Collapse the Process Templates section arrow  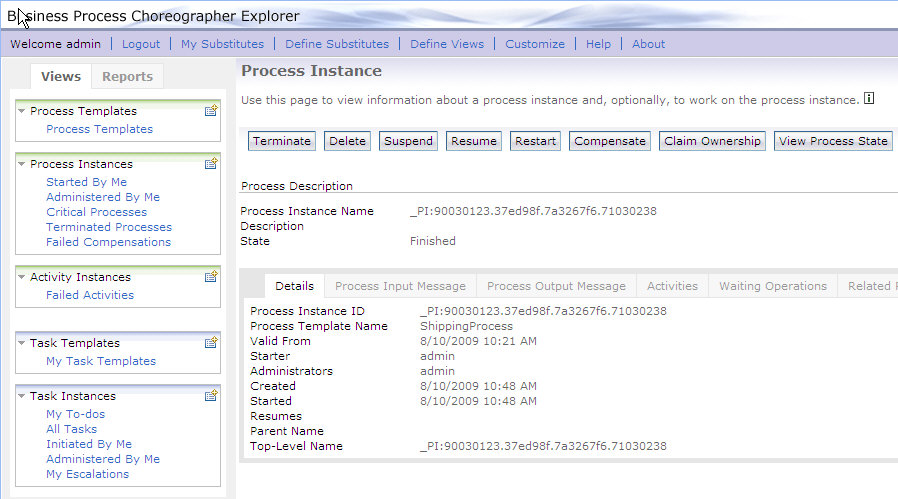click(22, 111)
